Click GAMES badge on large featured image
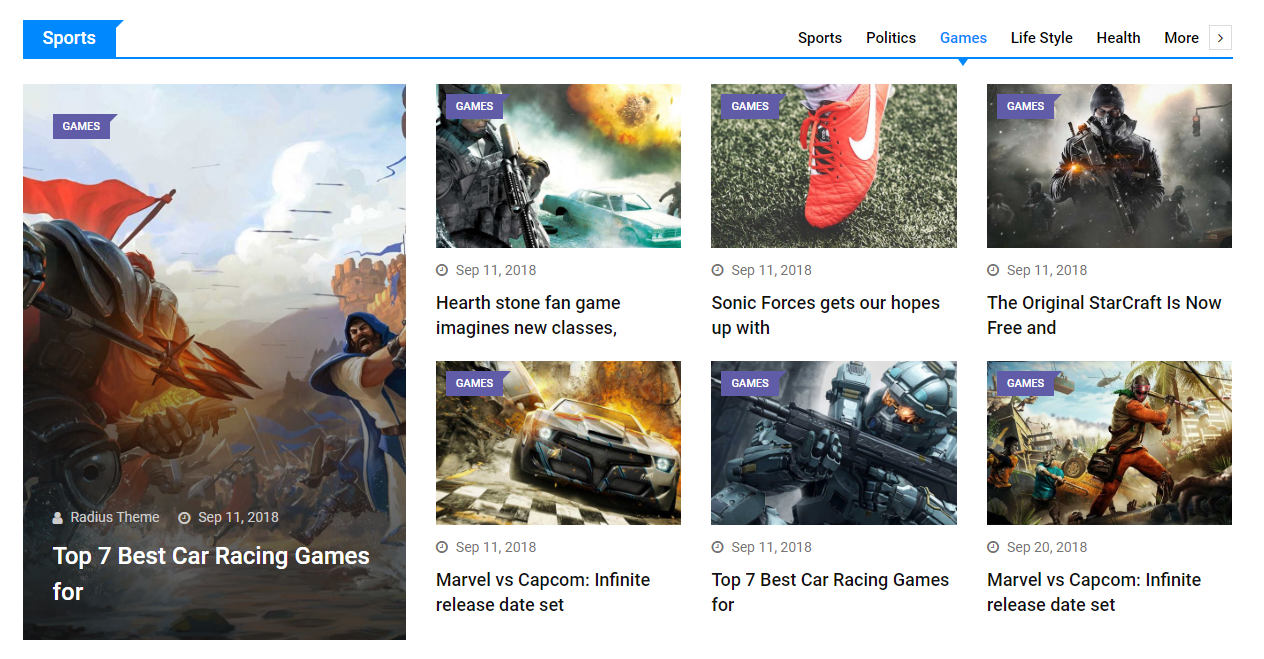 (x=82, y=126)
